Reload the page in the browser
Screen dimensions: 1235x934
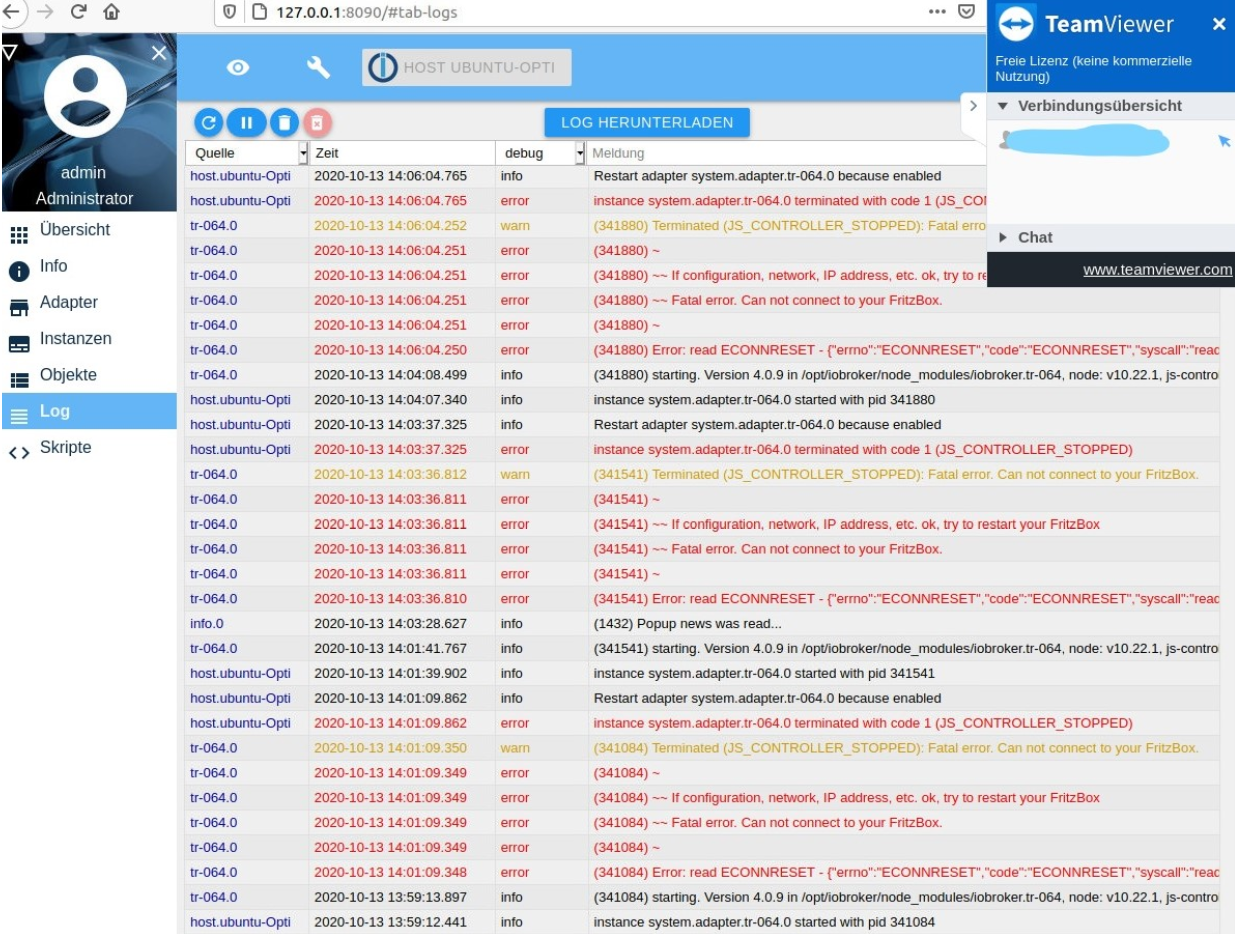pos(79,10)
